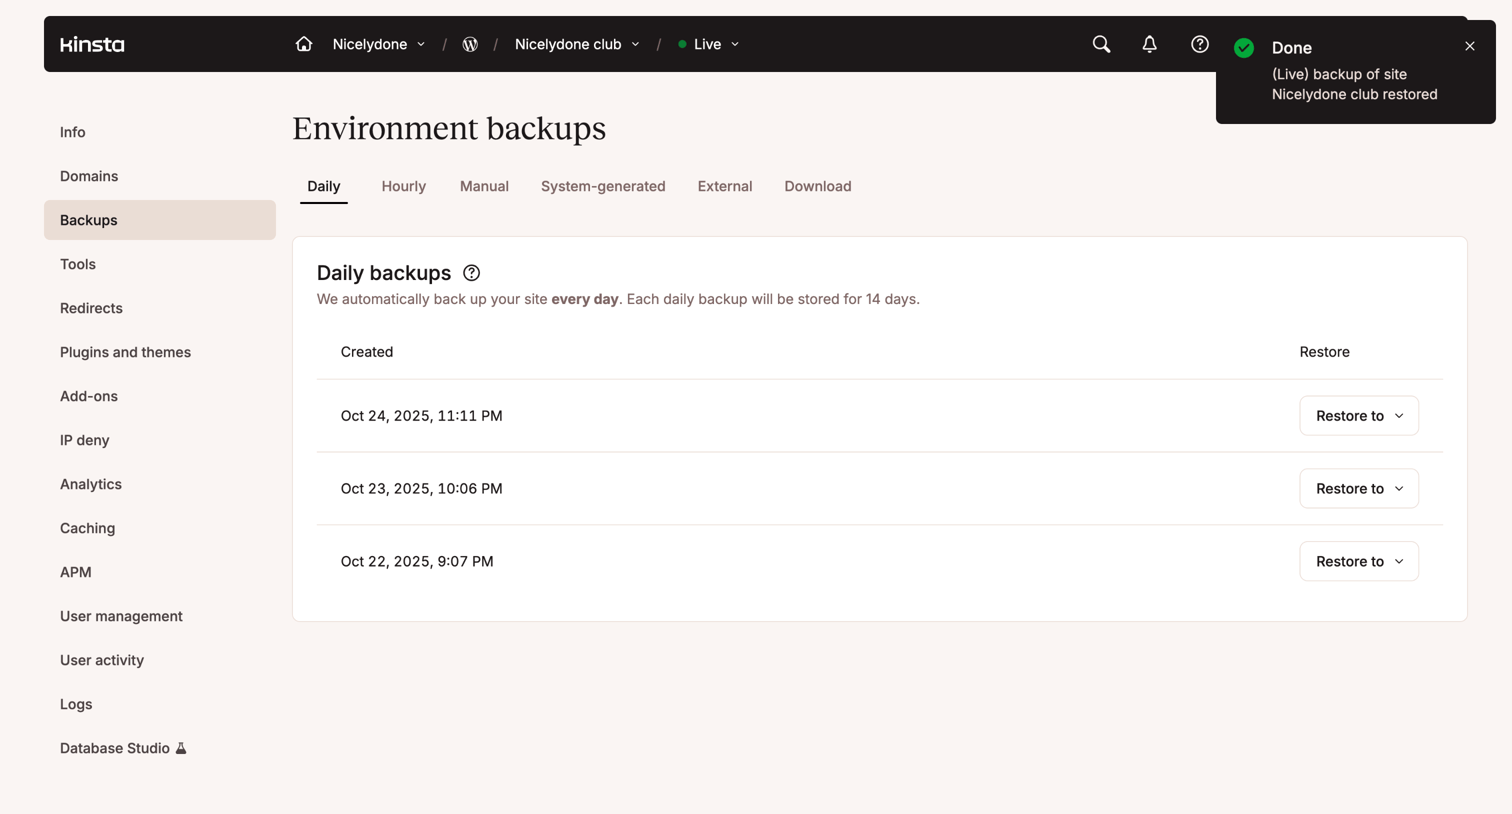Open the Live environment dropdown
This screenshot has width=1512, height=814.
(x=709, y=44)
